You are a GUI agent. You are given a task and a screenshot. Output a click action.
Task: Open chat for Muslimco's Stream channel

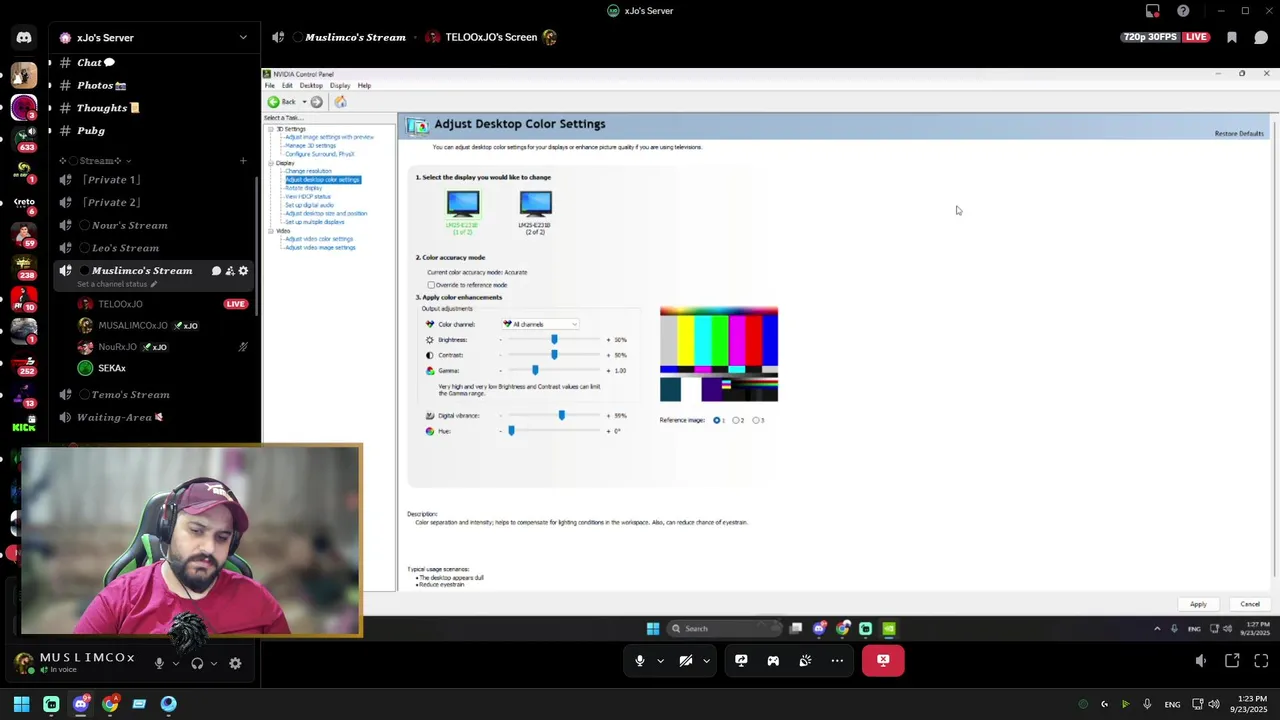pos(216,271)
